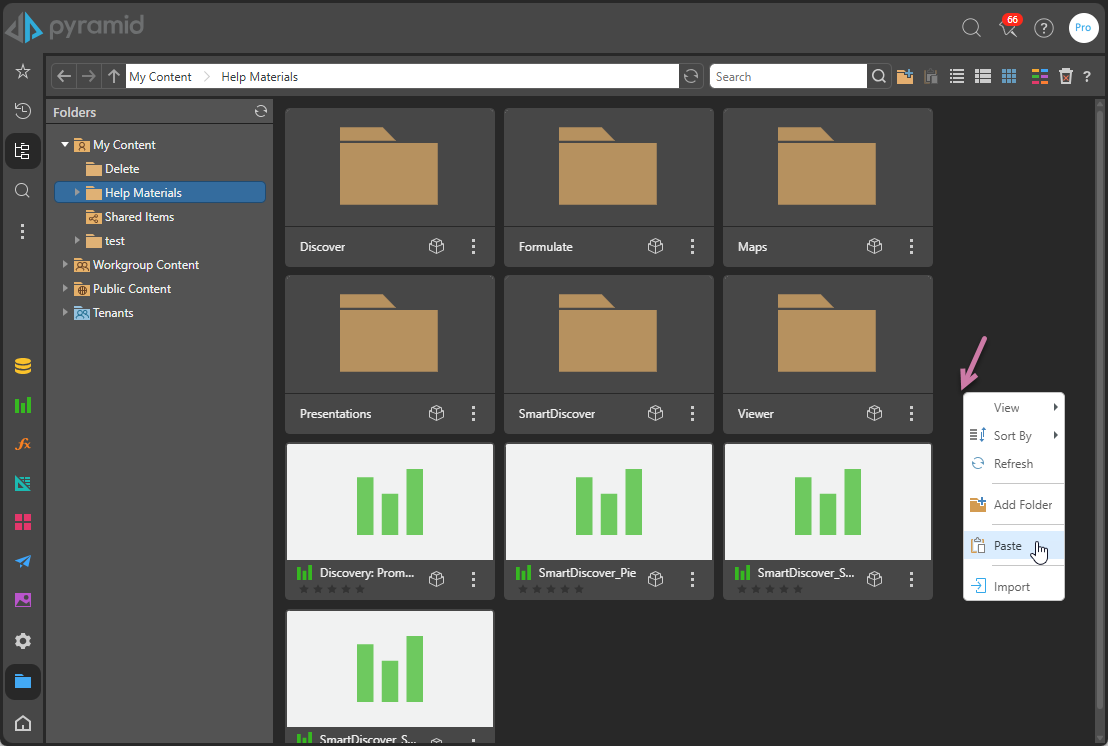Image resolution: width=1108 pixels, height=746 pixels.
Task: Open the Recent history panel icon
Action: (22, 111)
